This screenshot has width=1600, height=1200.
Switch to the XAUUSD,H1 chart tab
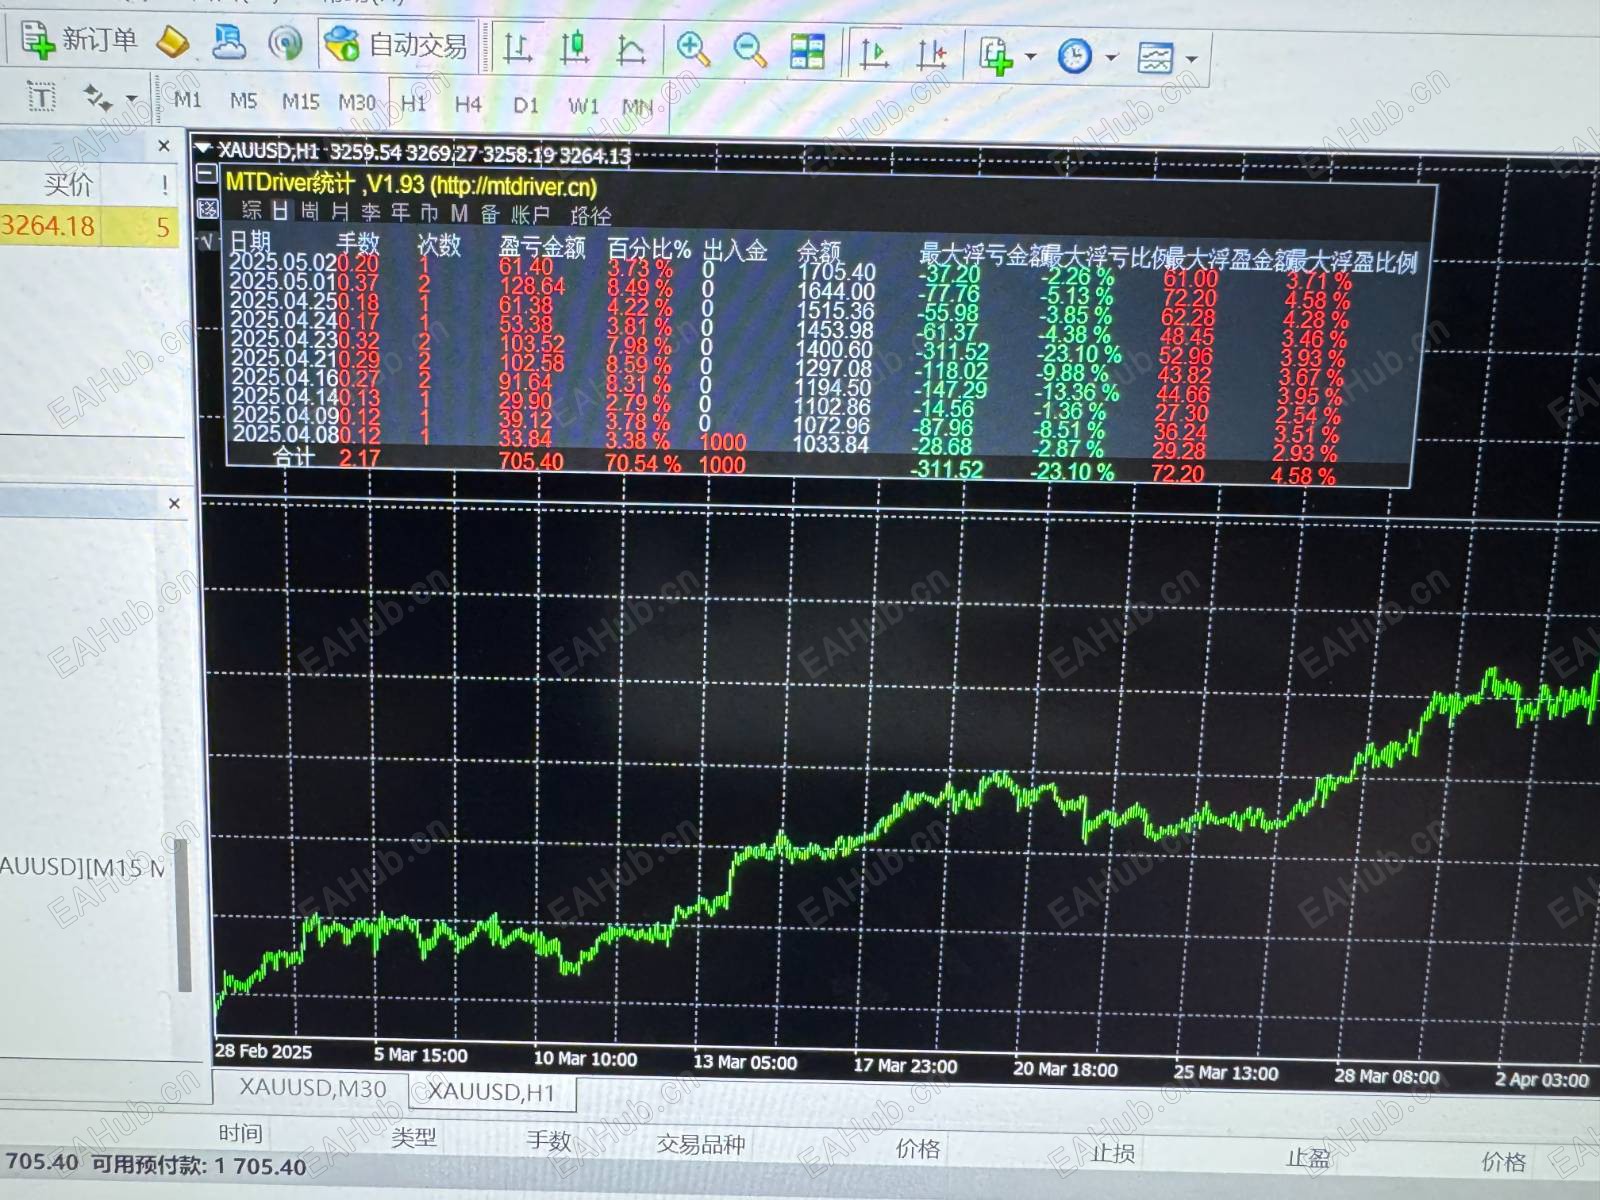coord(492,1092)
